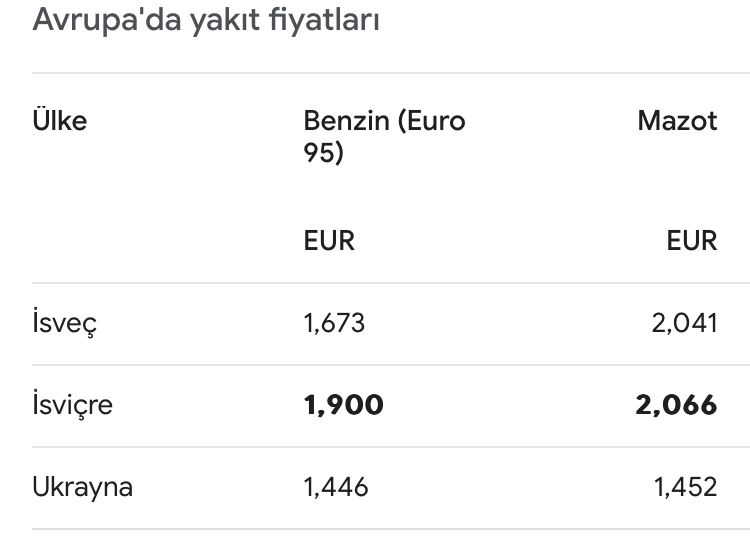Select the "Ülke" column header

click(x=60, y=121)
